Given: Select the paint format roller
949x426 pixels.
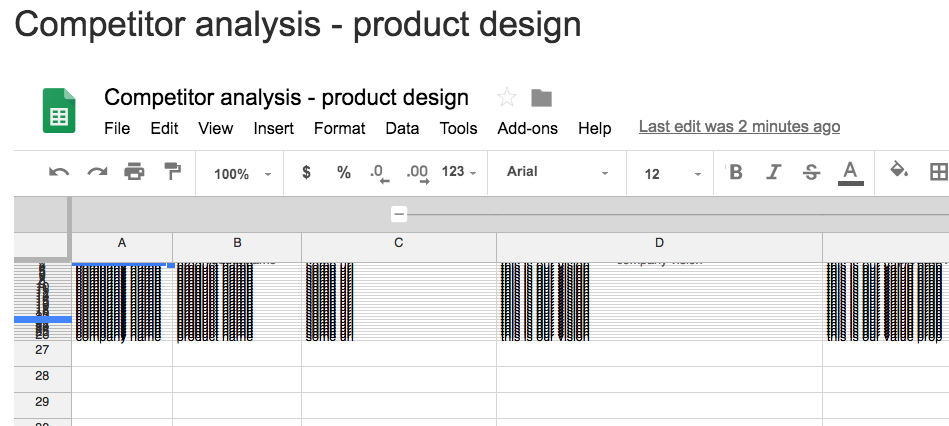Looking at the screenshot, I should 172,171.
